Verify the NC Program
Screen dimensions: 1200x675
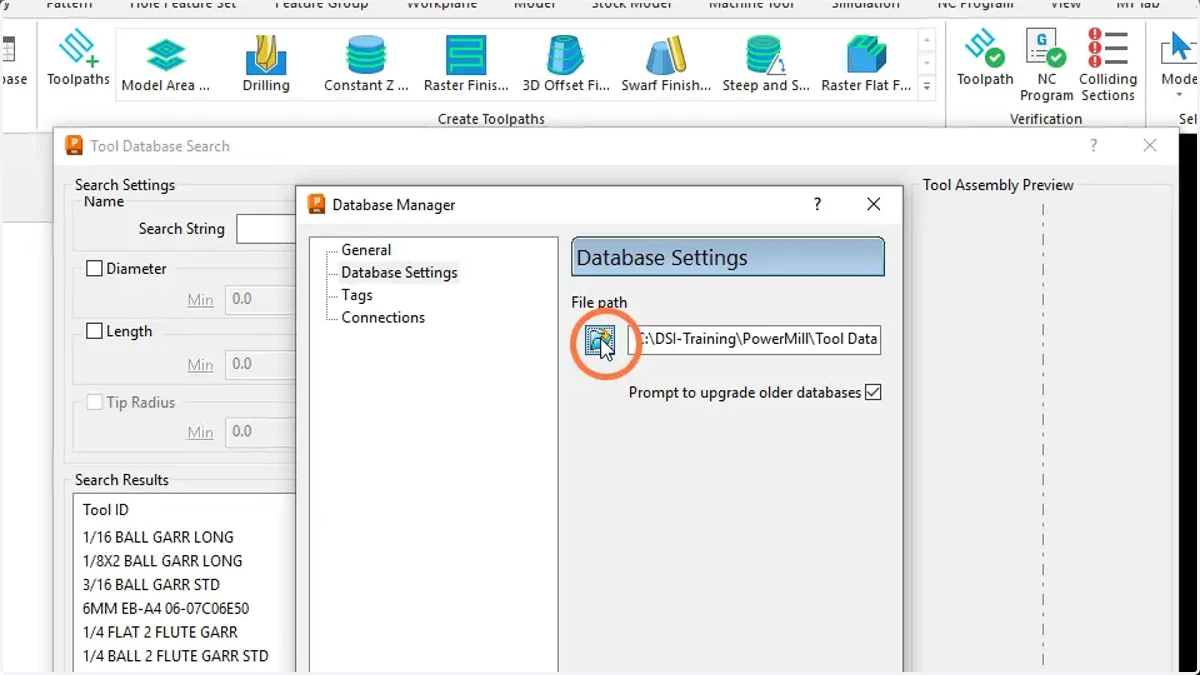point(1046,64)
